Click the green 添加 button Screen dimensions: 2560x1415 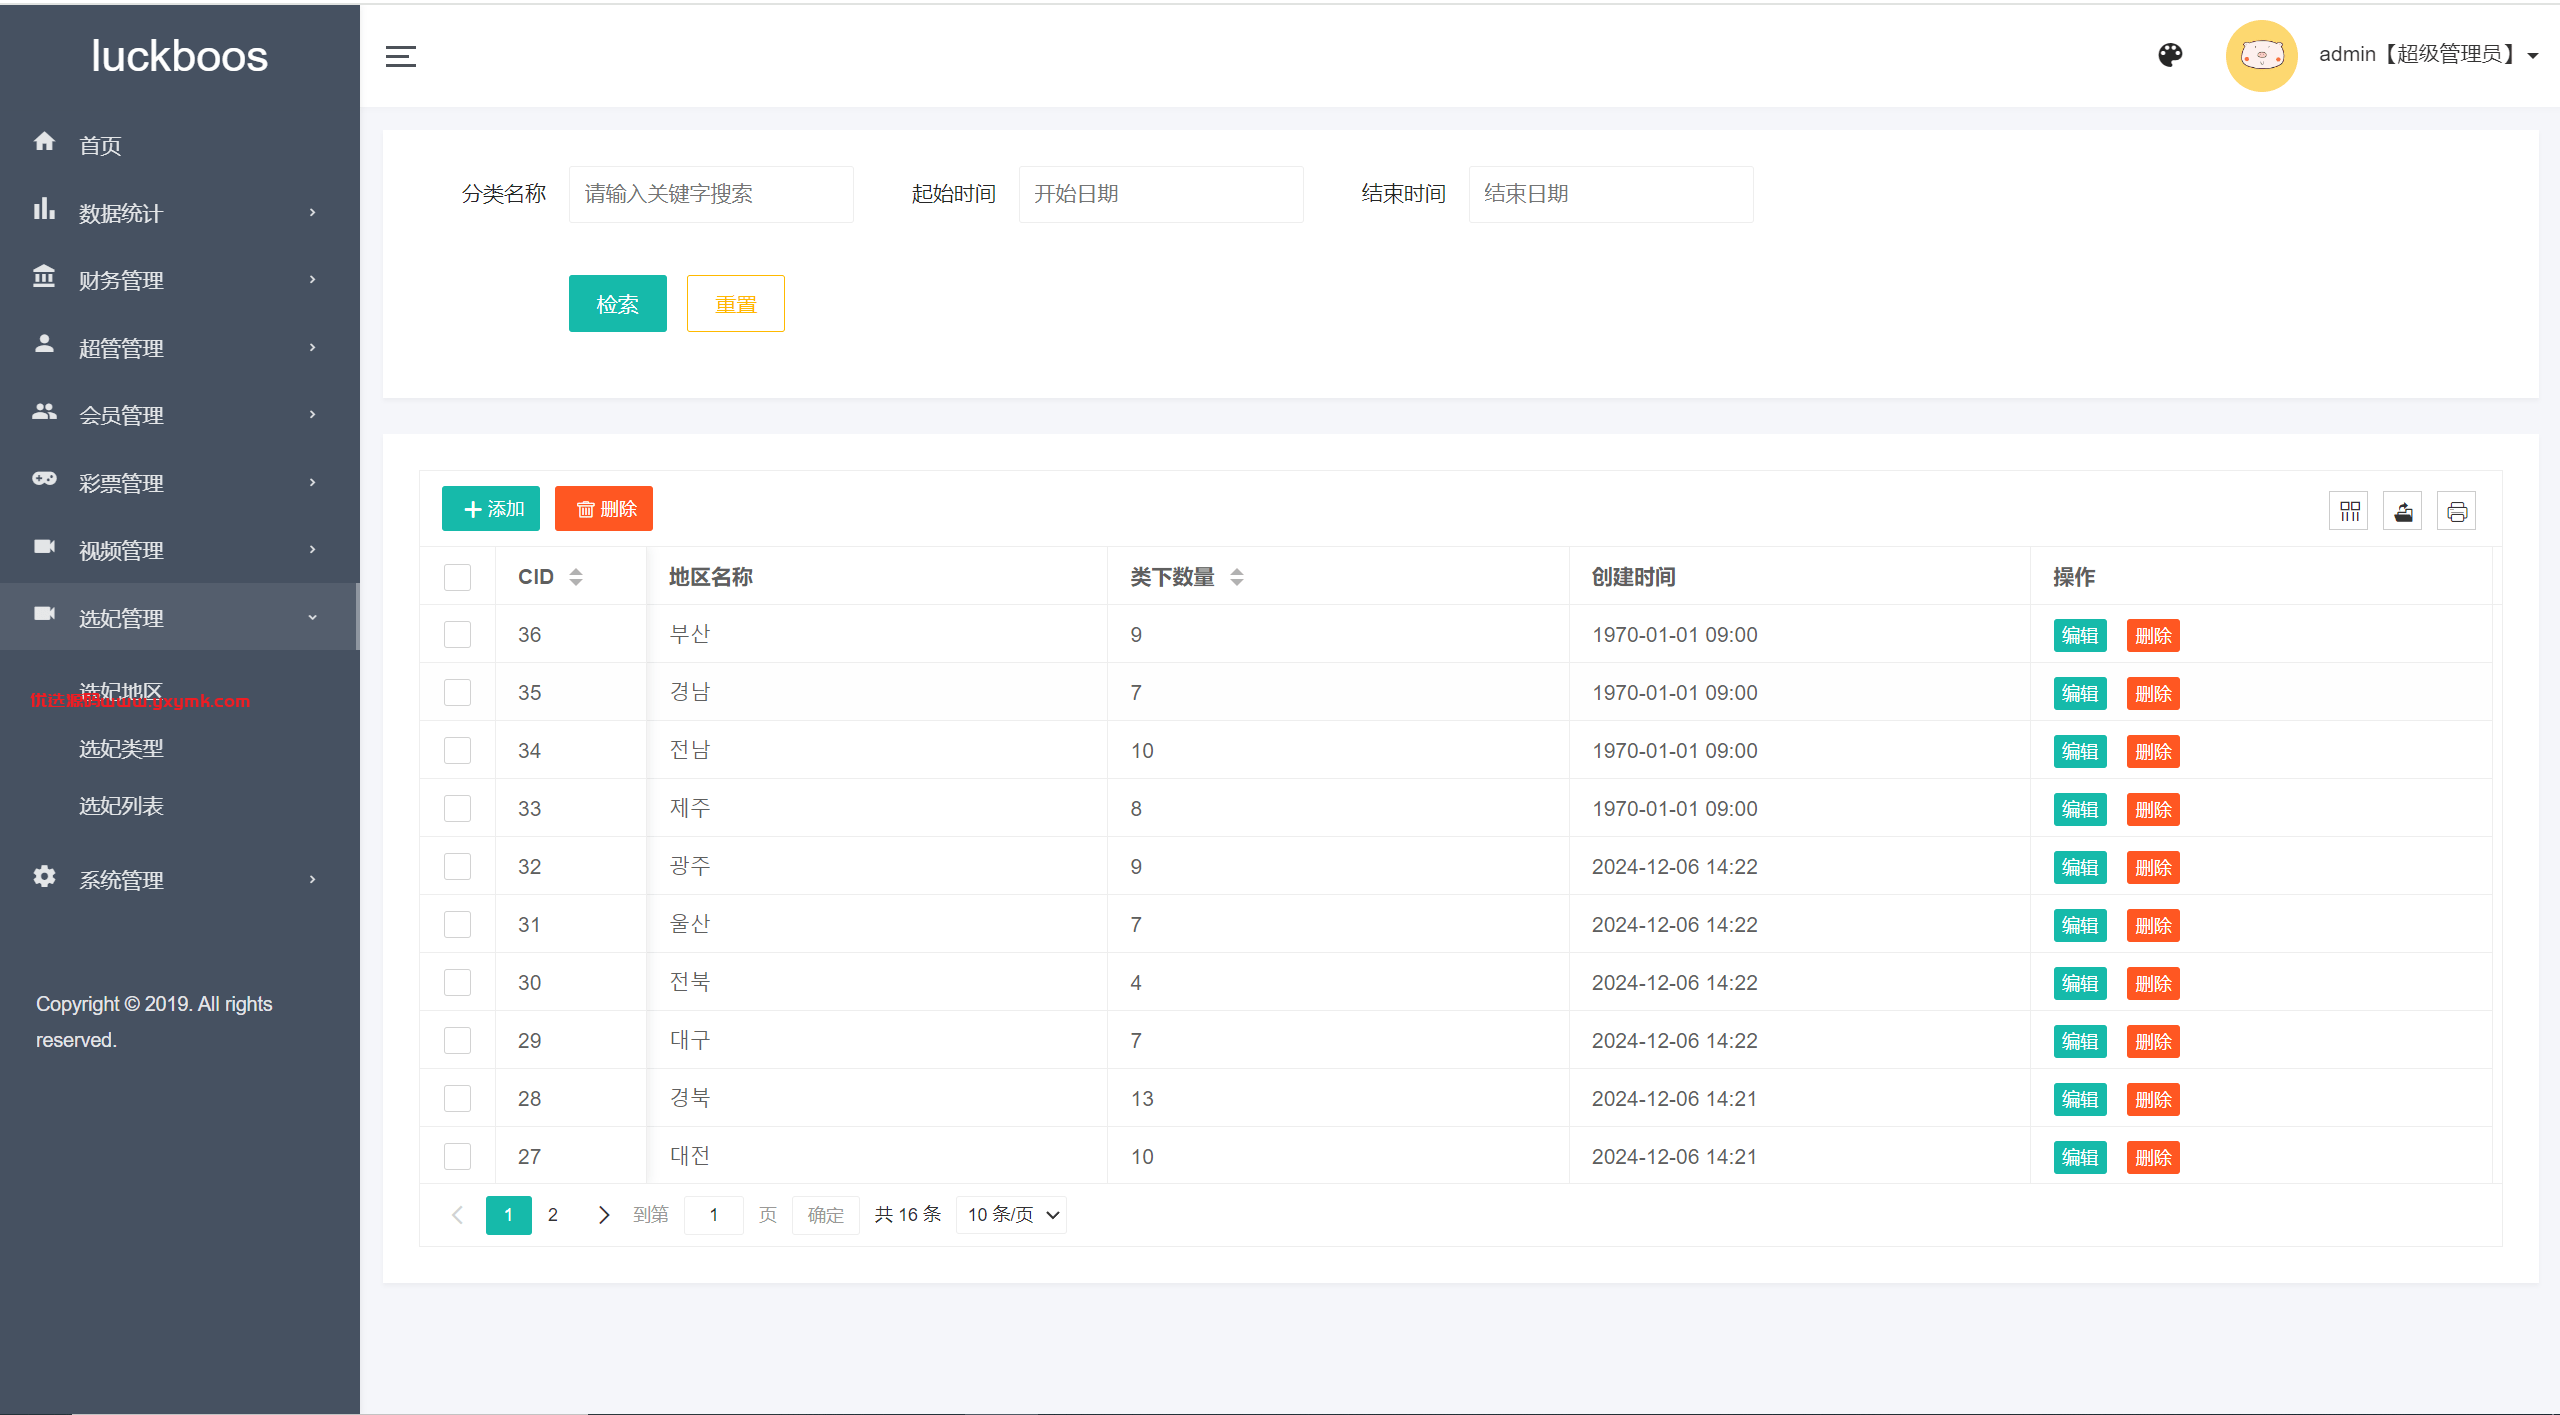(491, 509)
